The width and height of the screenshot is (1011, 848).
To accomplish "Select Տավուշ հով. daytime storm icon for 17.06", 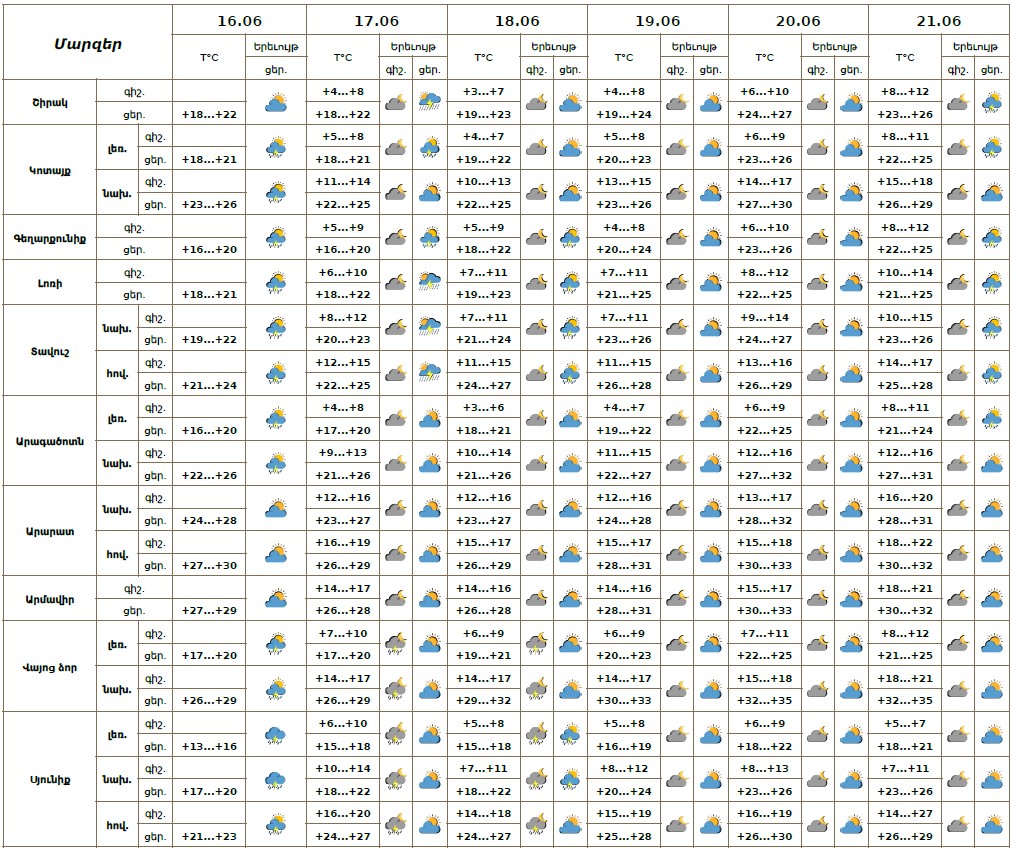I will [x=431, y=373].
